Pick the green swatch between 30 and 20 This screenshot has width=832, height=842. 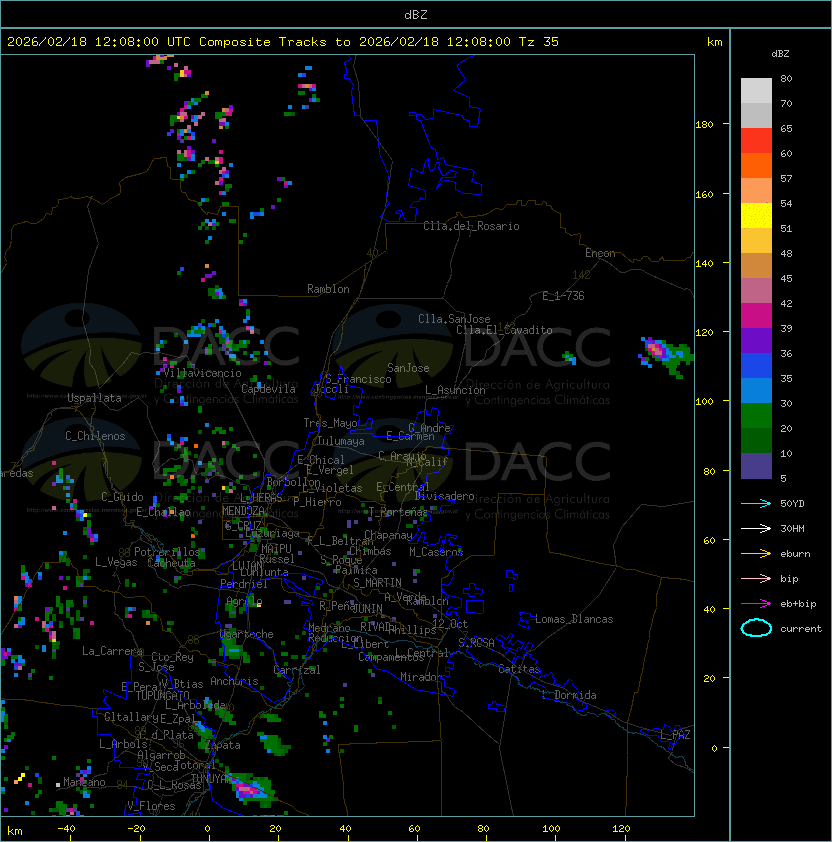pyautogui.click(x=756, y=415)
